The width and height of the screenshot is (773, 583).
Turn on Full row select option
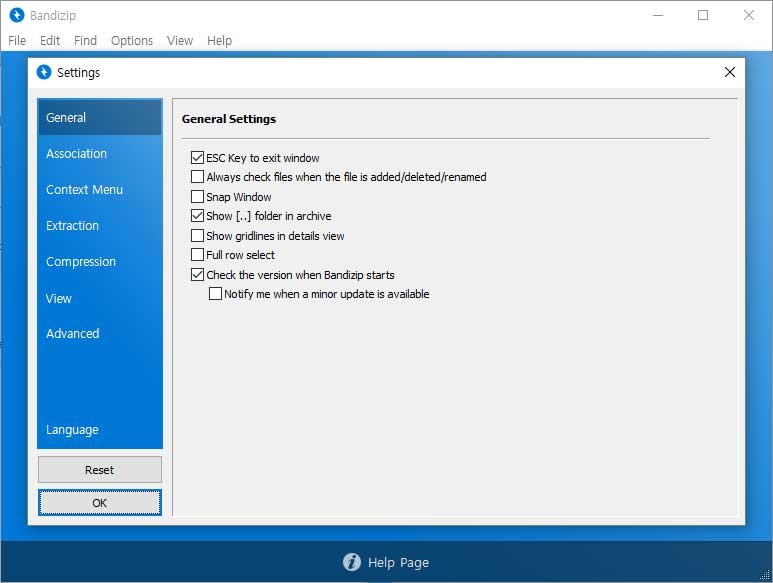(197, 255)
